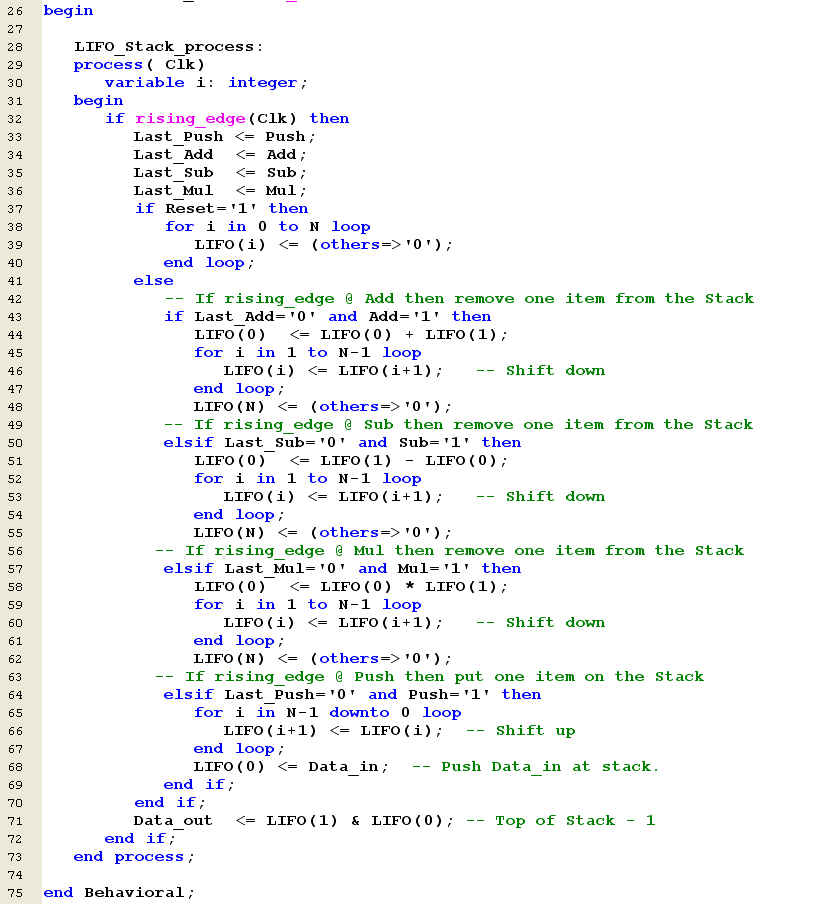Click line number 50 in the gutter
The height and width of the screenshot is (904, 813).
click(x=15, y=443)
